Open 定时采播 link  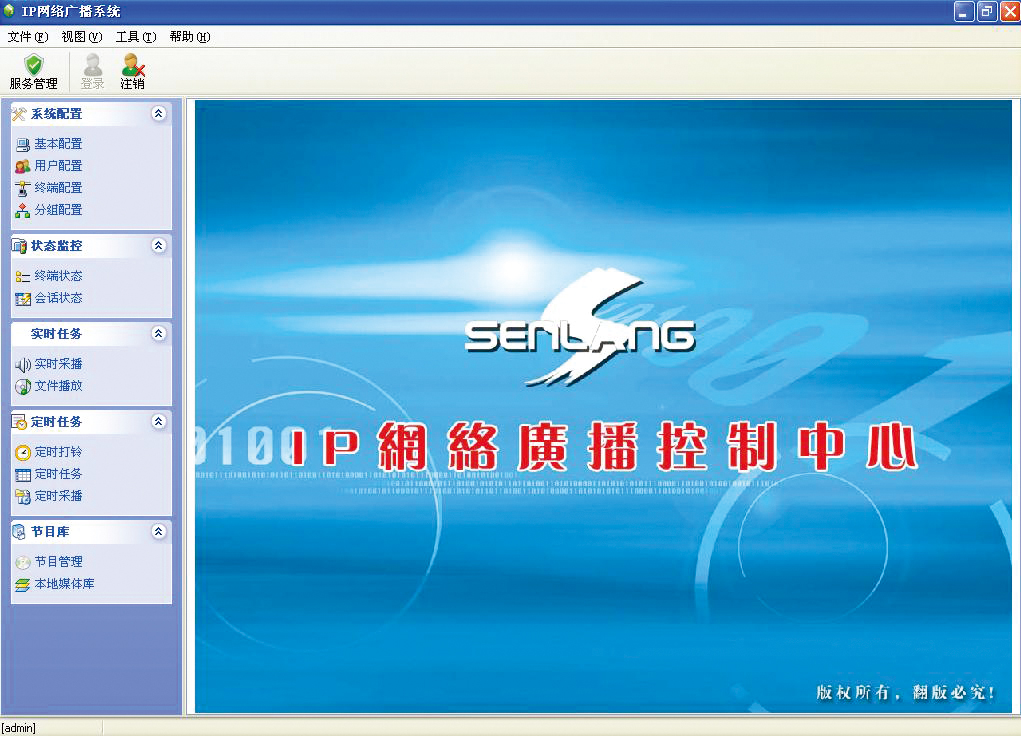[59, 496]
